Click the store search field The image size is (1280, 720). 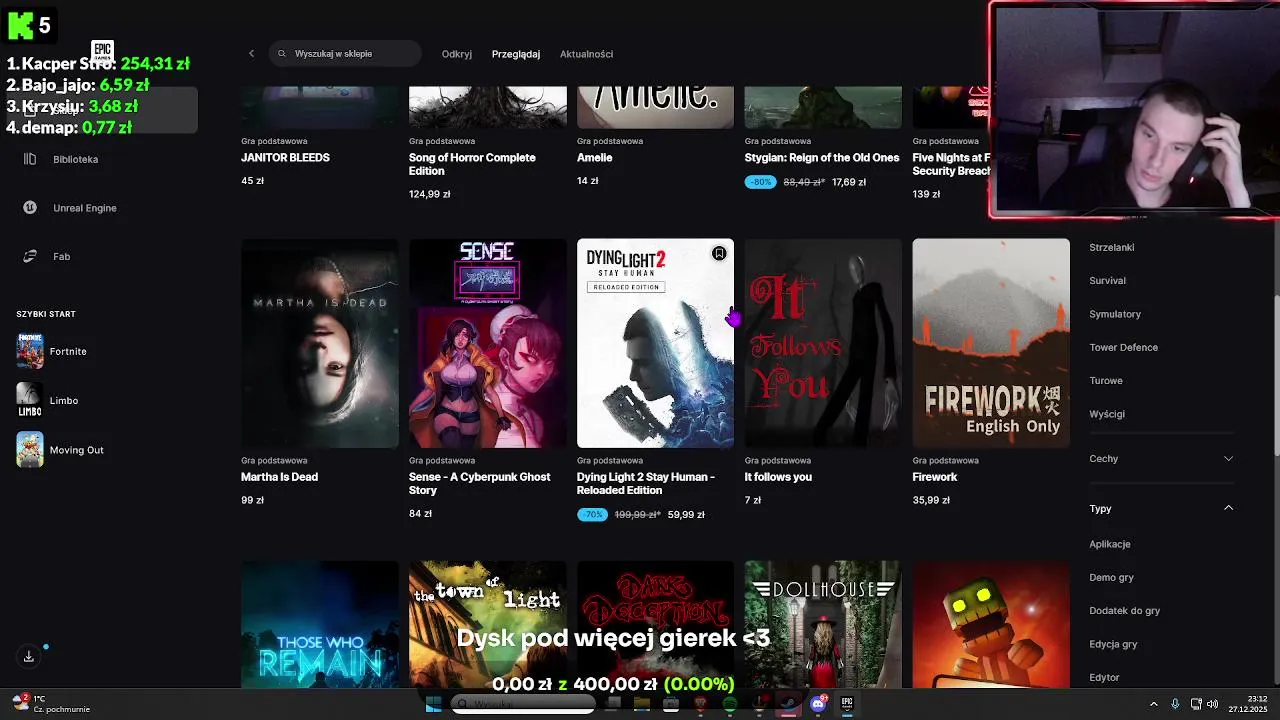(x=345, y=53)
